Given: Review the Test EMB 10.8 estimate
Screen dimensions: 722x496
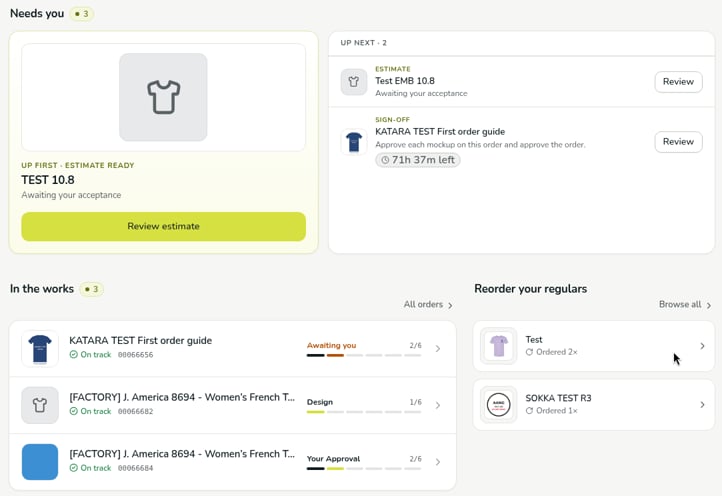Looking at the screenshot, I should tap(678, 82).
